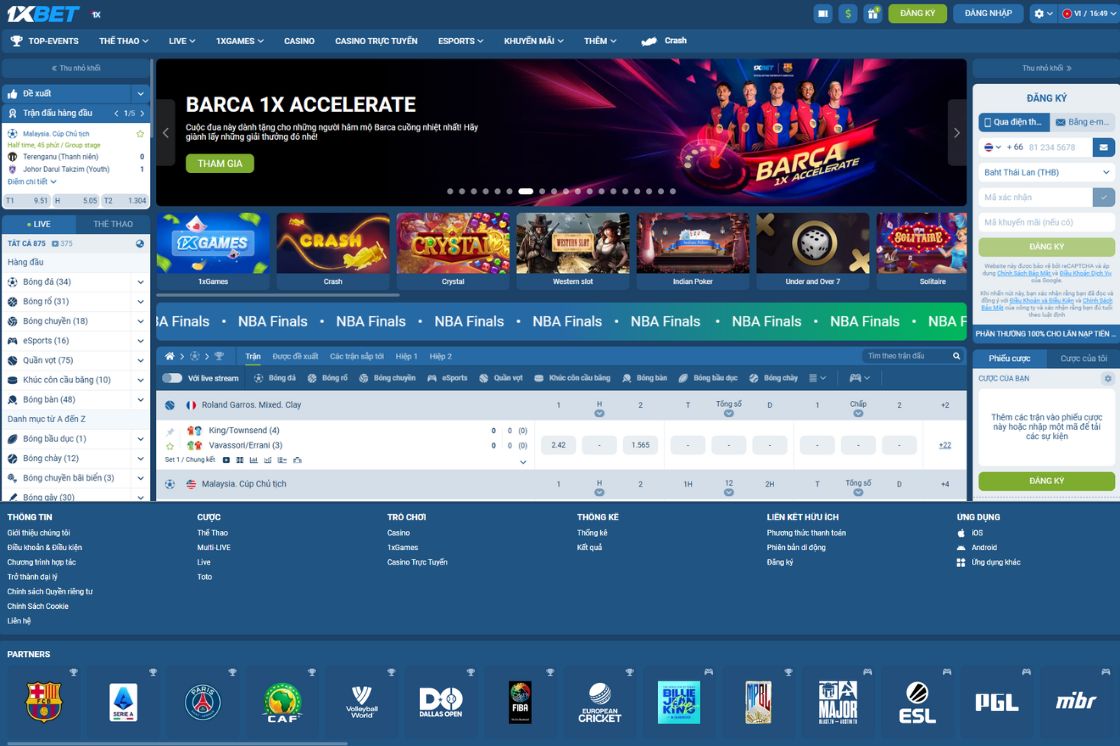Favorite the Vavassori/Errani match star
This screenshot has width=1120, height=746.
point(170,446)
